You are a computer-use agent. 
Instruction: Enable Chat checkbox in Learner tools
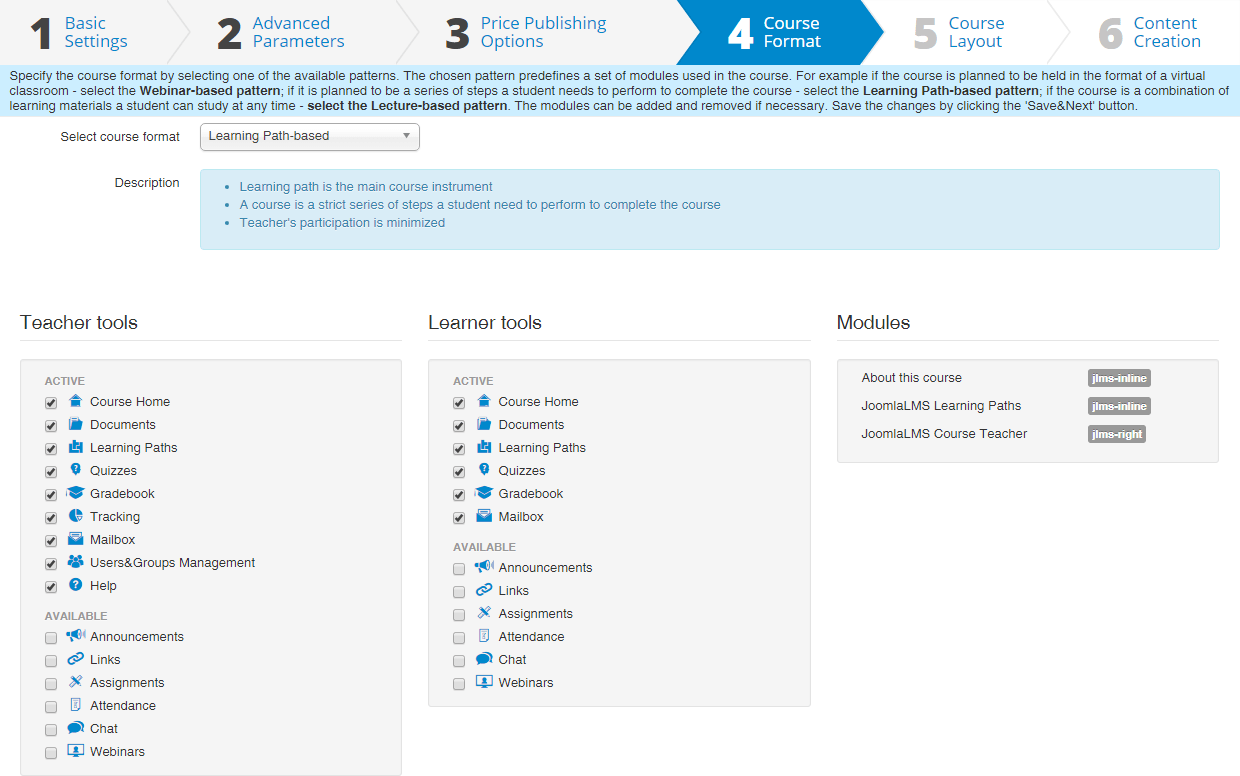pyautogui.click(x=459, y=661)
